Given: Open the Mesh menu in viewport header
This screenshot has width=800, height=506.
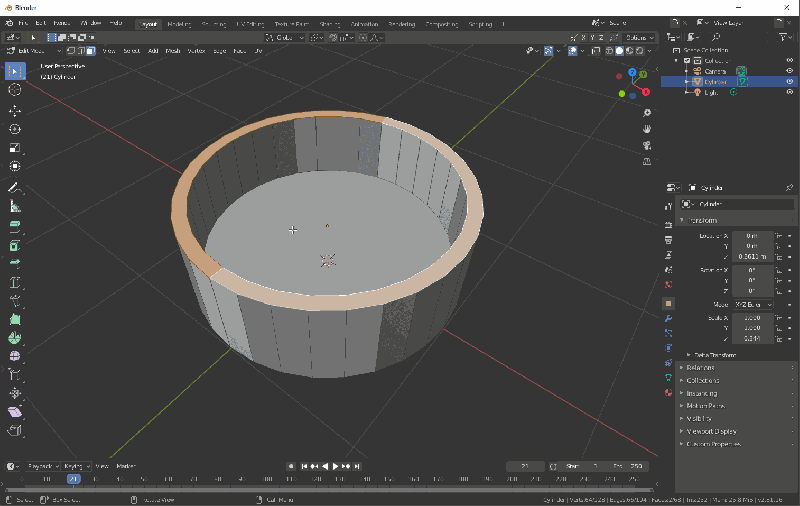Looking at the screenshot, I should [x=173, y=50].
